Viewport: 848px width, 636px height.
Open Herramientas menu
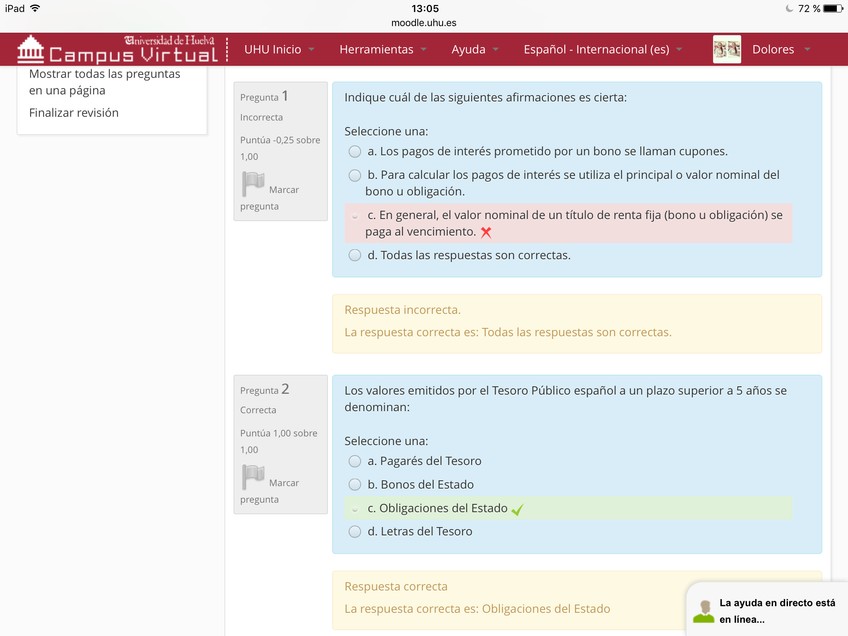coord(376,49)
